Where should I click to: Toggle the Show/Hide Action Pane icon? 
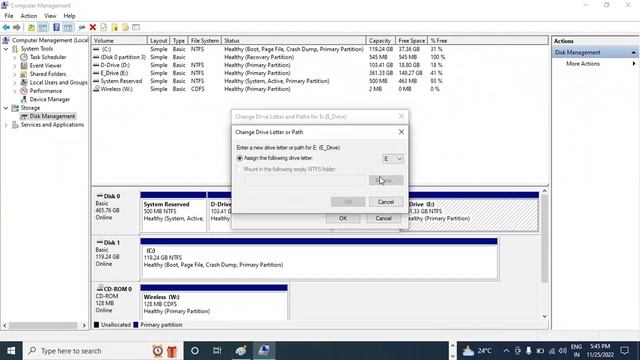tap(68, 27)
